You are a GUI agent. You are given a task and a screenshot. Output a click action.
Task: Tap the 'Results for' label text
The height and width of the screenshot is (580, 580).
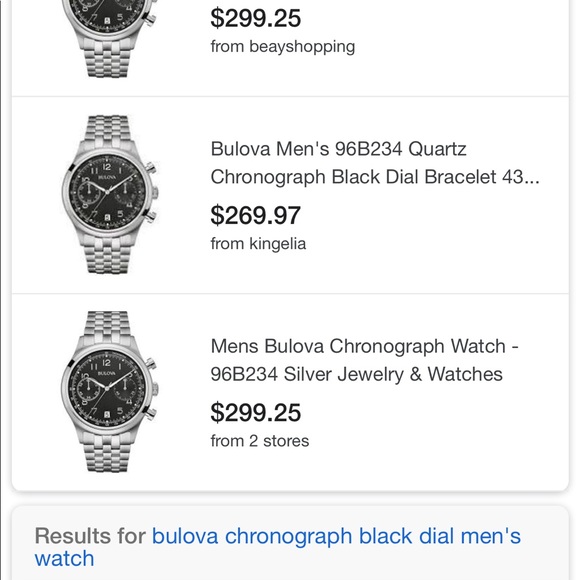[90, 536]
